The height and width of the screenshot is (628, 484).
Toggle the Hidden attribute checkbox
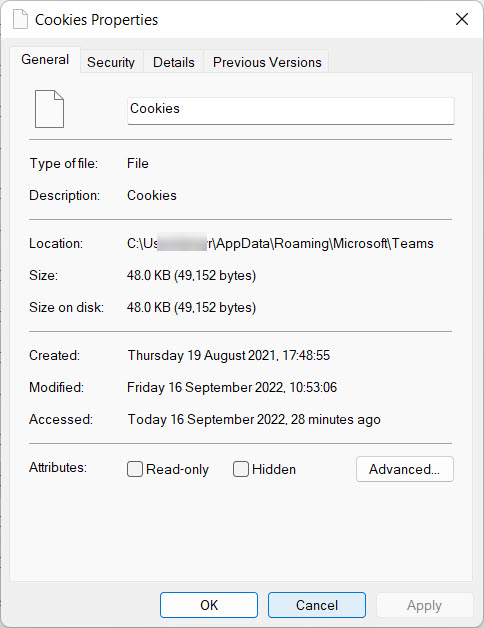(x=241, y=469)
